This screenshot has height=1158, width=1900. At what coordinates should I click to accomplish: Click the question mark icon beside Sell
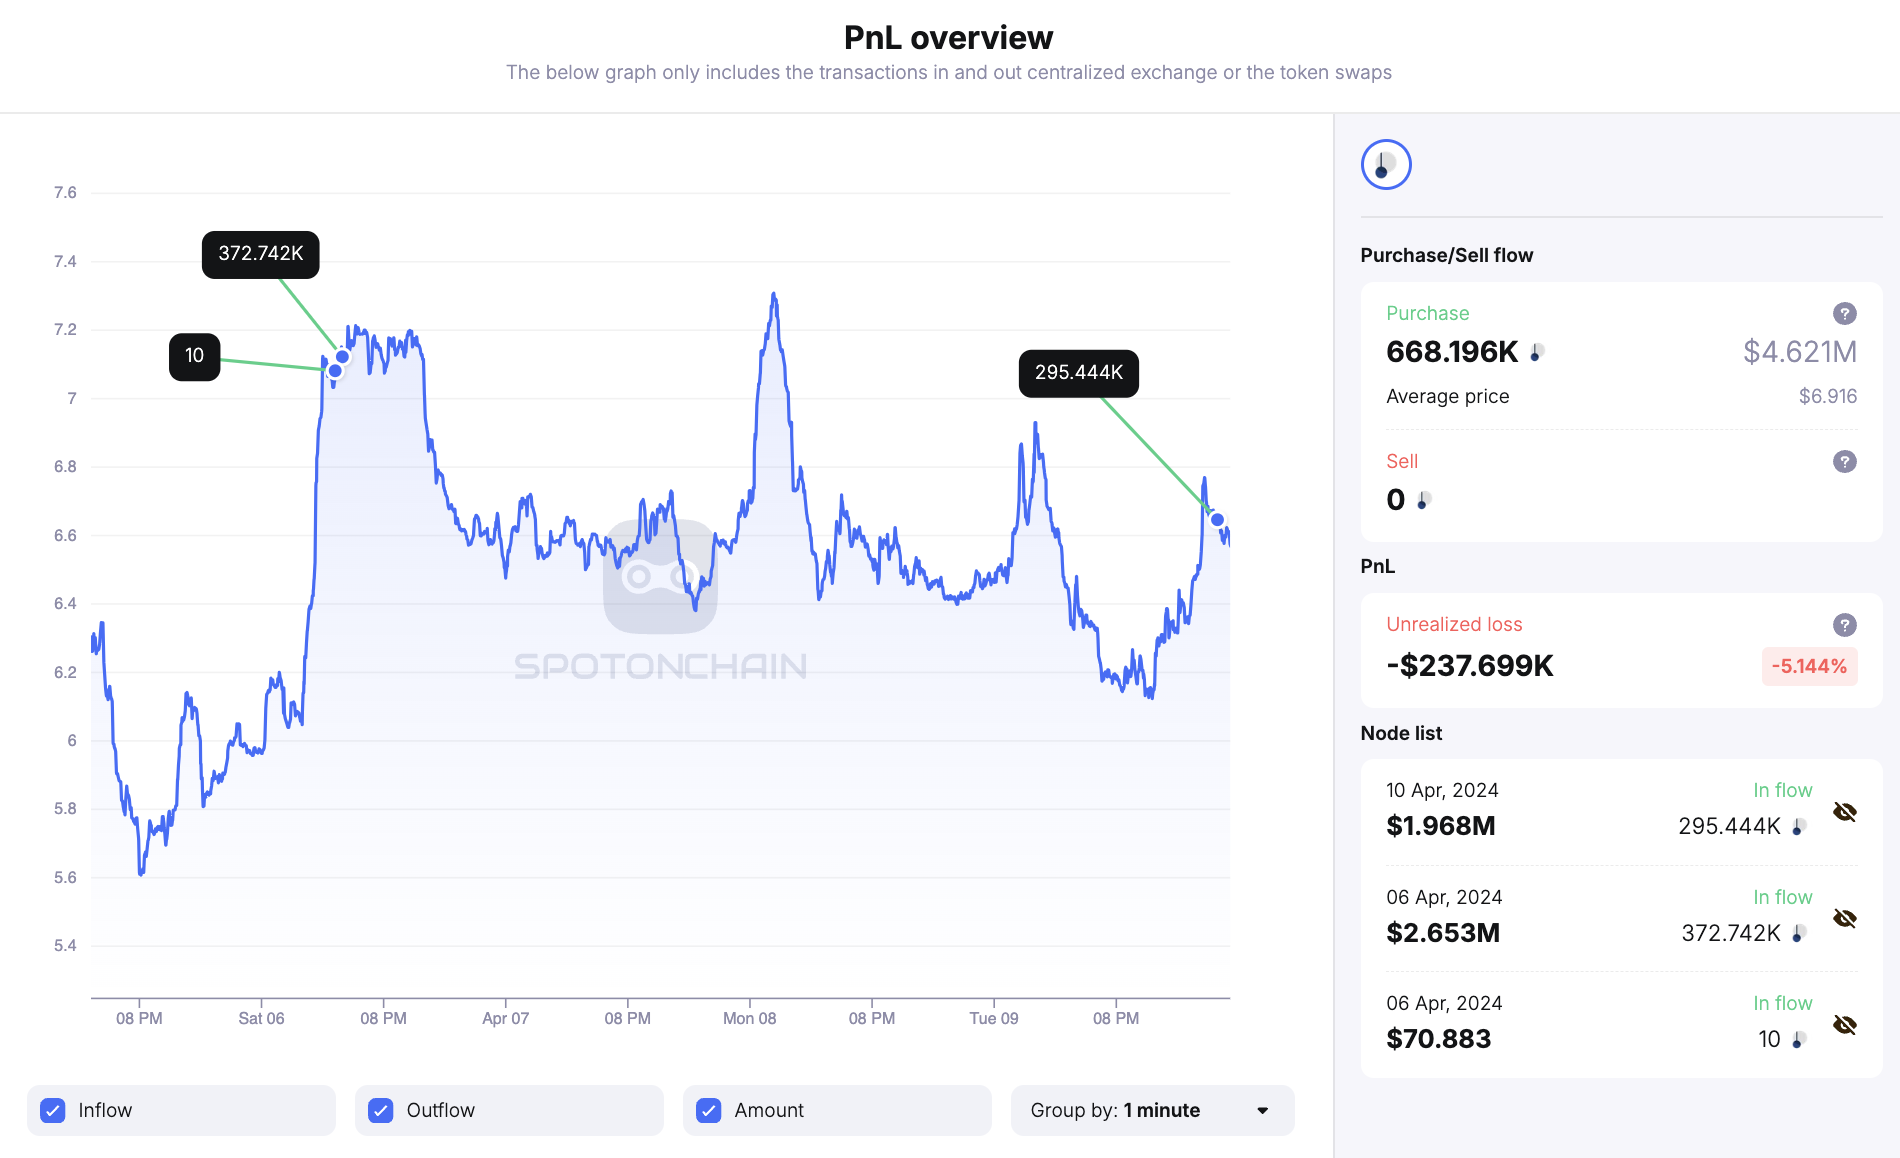pos(1843,461)
